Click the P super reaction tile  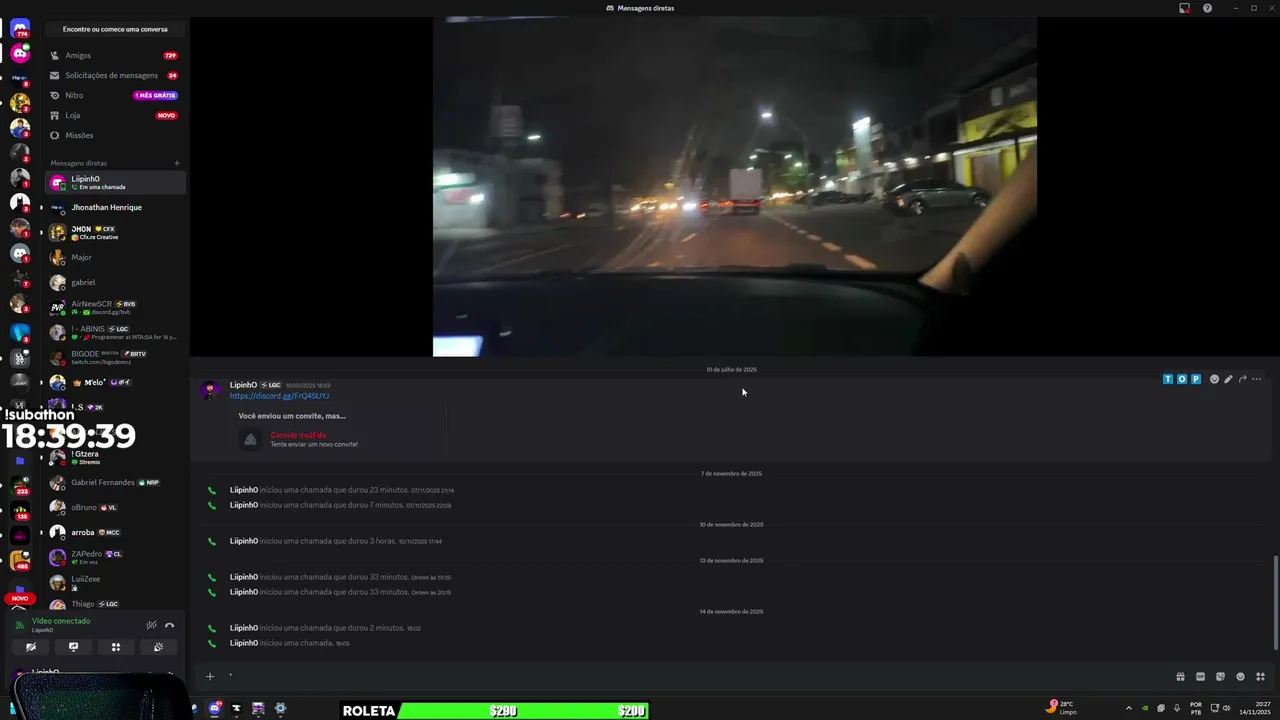(1196, 379)
